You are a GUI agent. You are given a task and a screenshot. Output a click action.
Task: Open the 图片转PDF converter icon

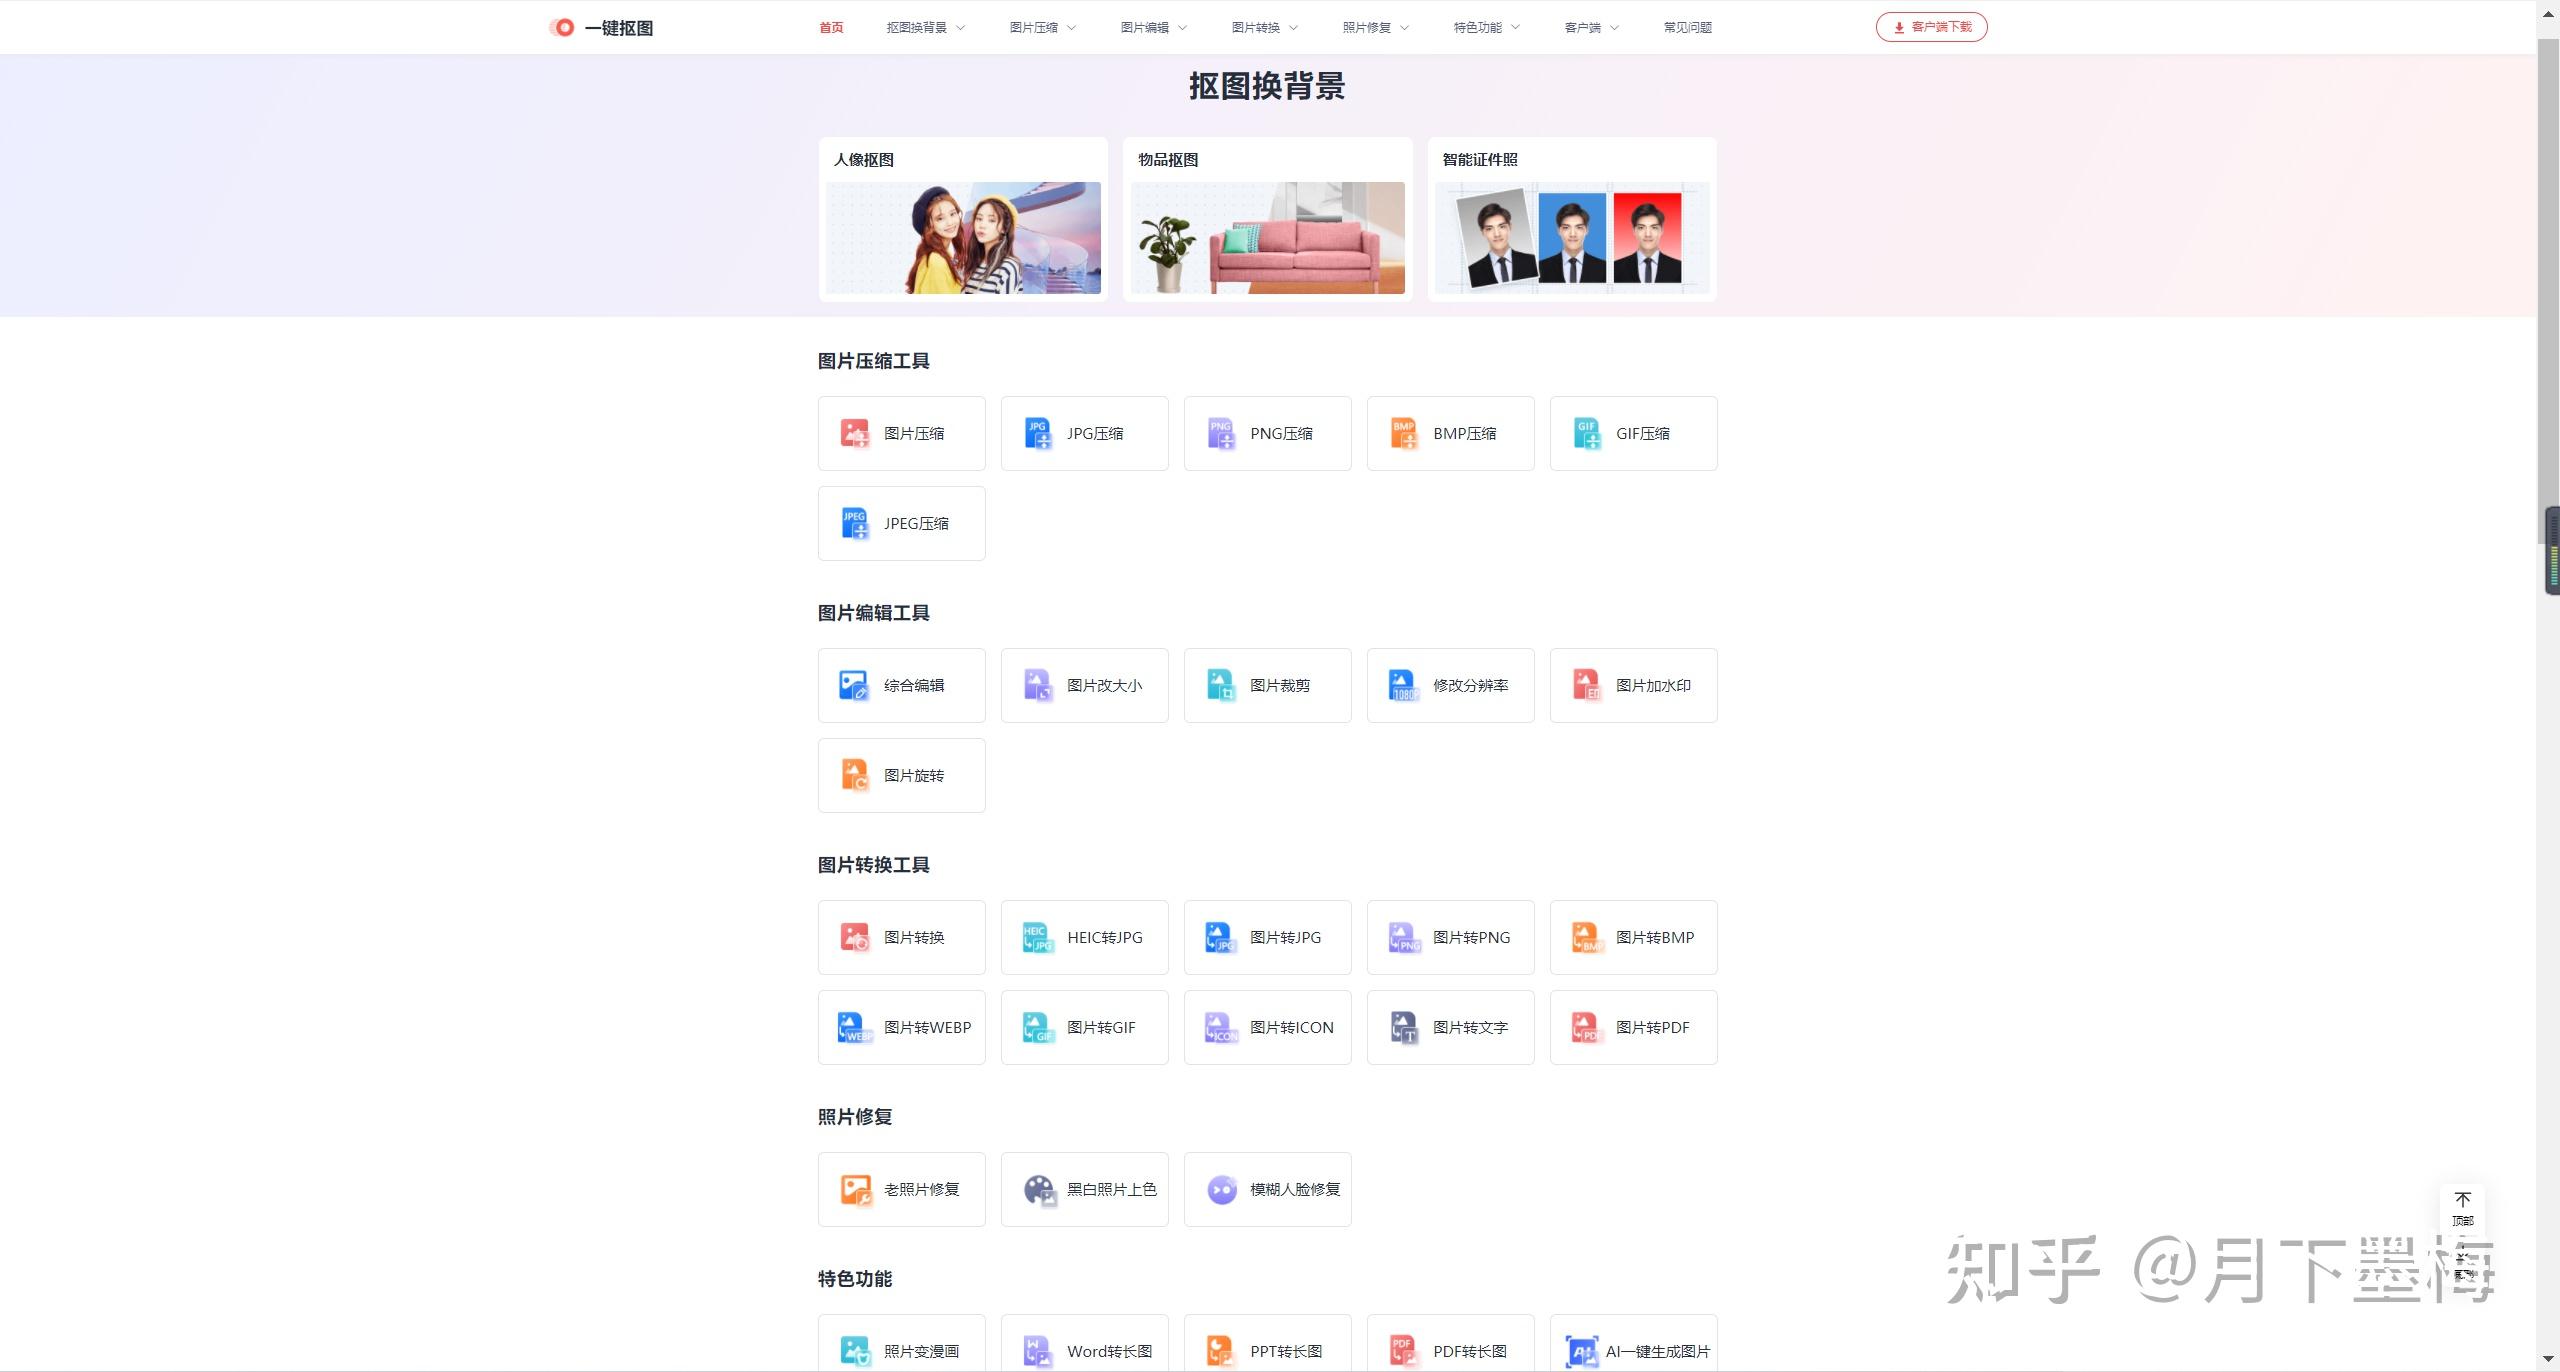pyautogui.click(x=1587, y=1027)
